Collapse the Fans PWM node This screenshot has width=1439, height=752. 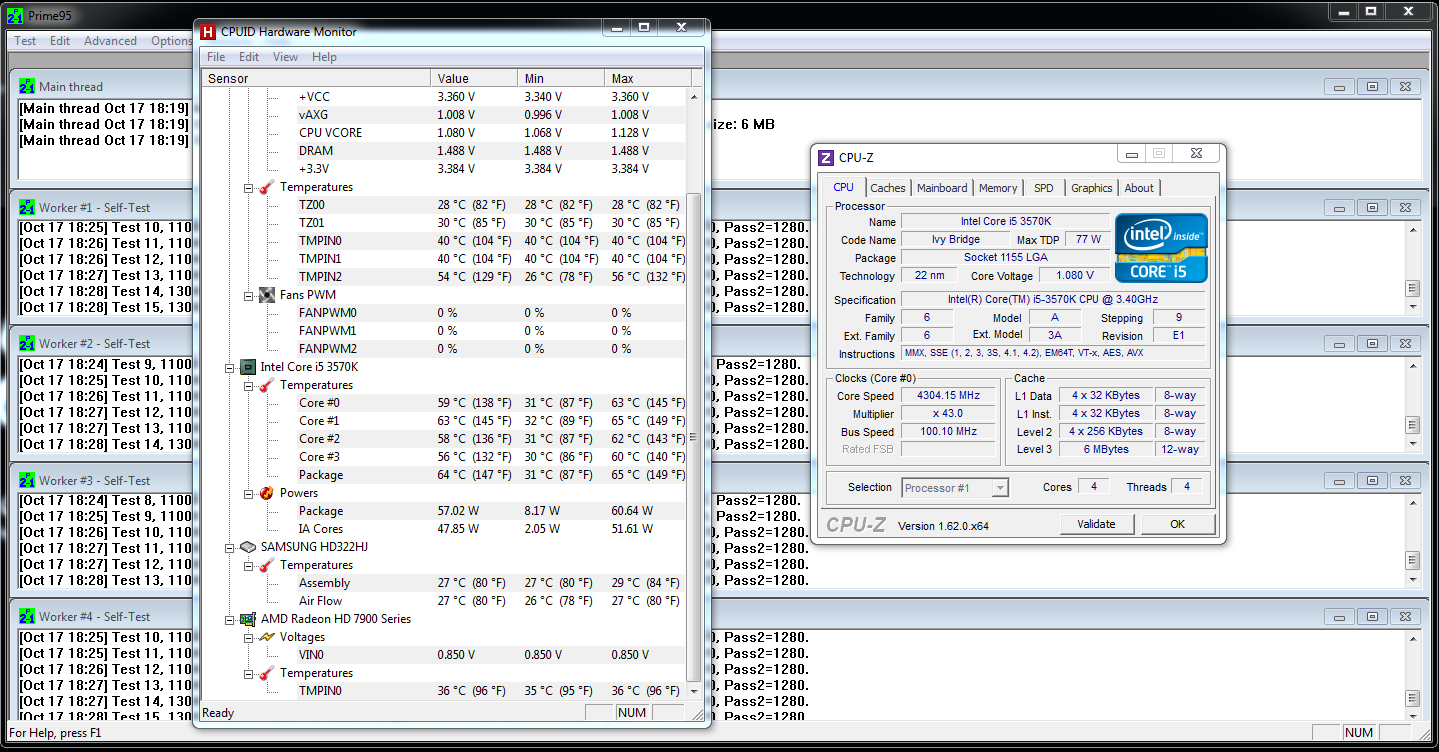249,295
